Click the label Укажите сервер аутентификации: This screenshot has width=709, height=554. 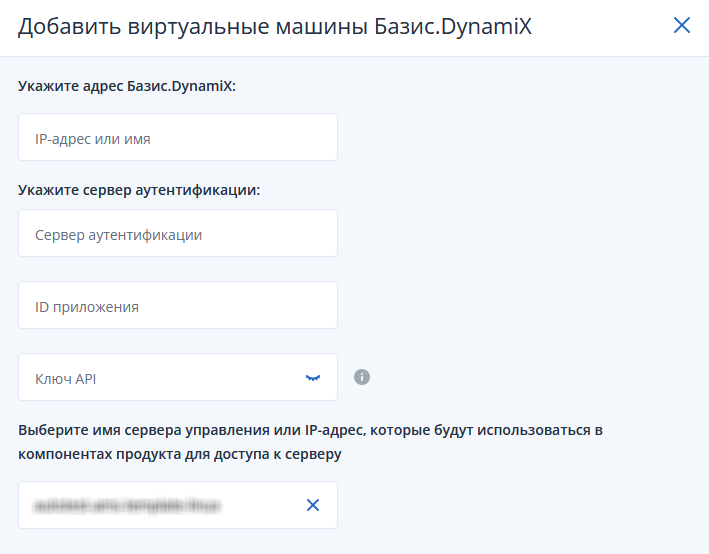coord(139,190)
